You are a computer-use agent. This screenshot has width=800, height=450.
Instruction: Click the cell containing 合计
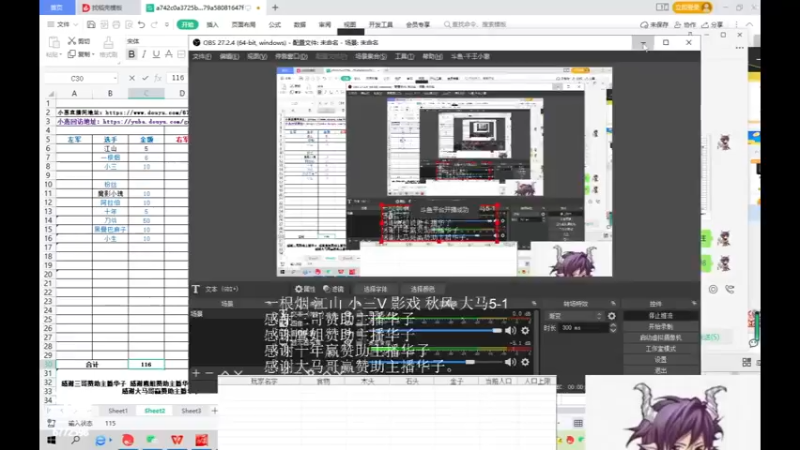point(92,364)
